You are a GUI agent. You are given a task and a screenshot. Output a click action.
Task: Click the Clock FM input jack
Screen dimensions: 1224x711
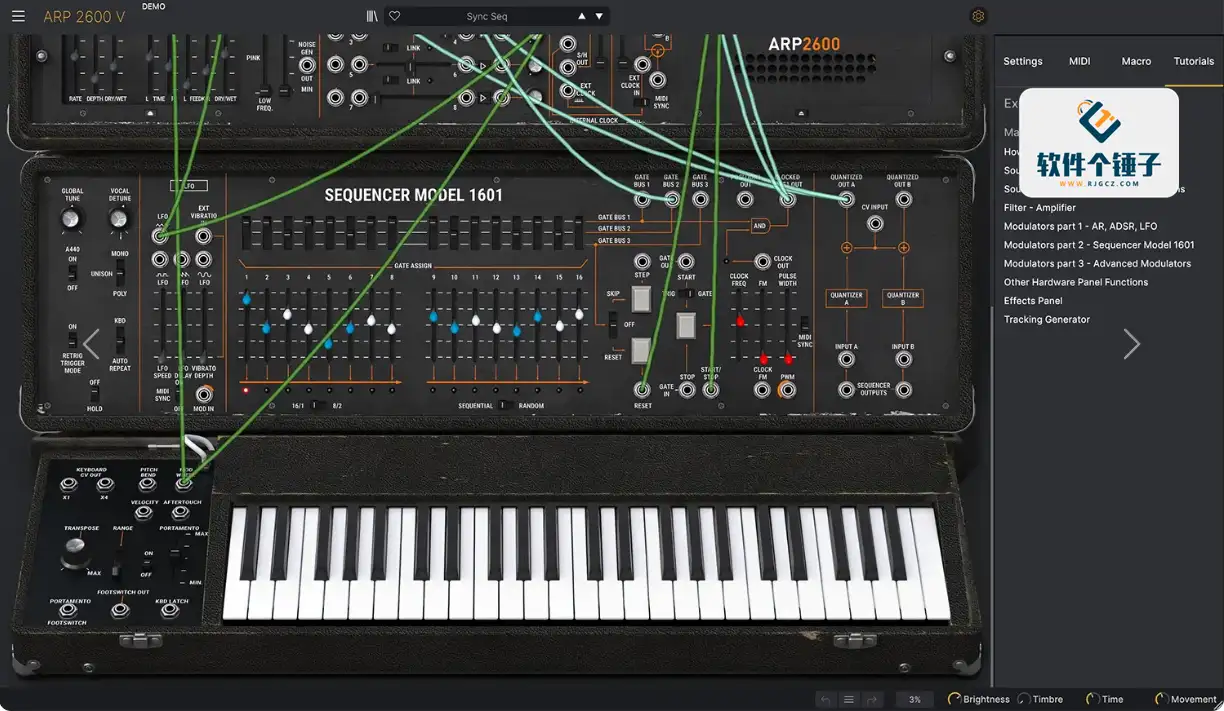763,390
